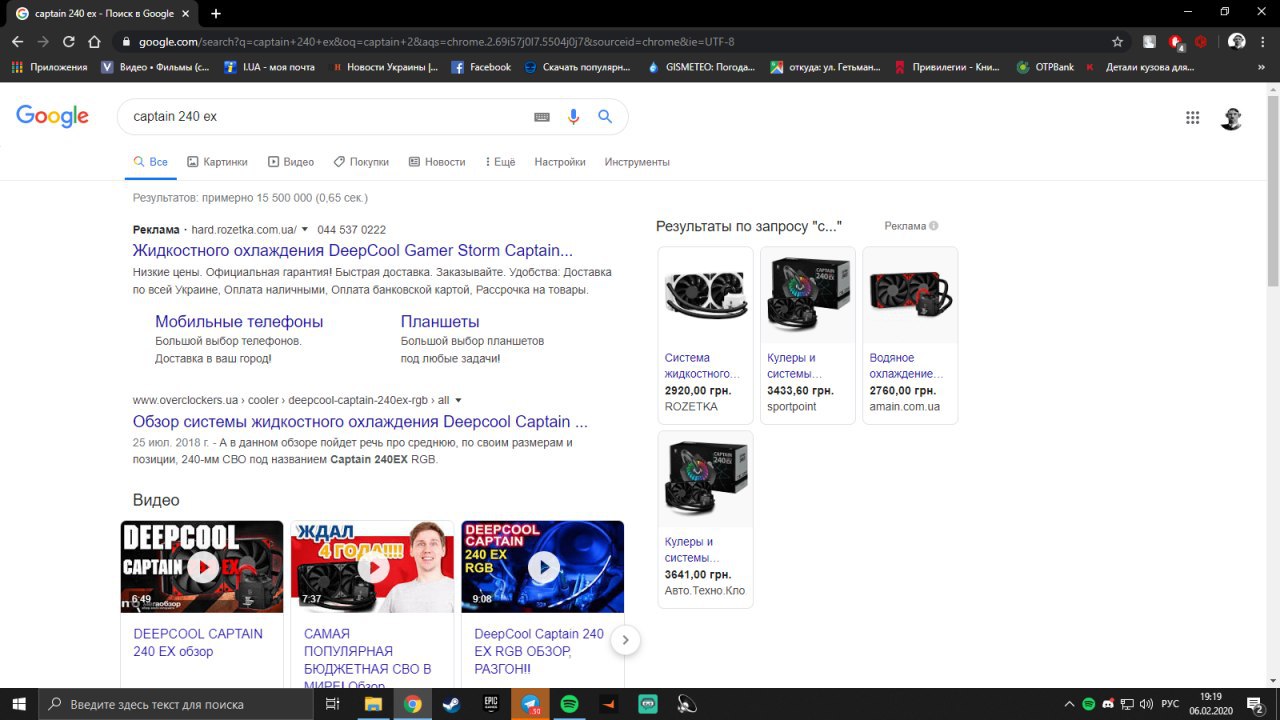This screenshot has height=720, width=1280.
Task: Switch to the Покупки tab
Action: click(x=361, y=162)
